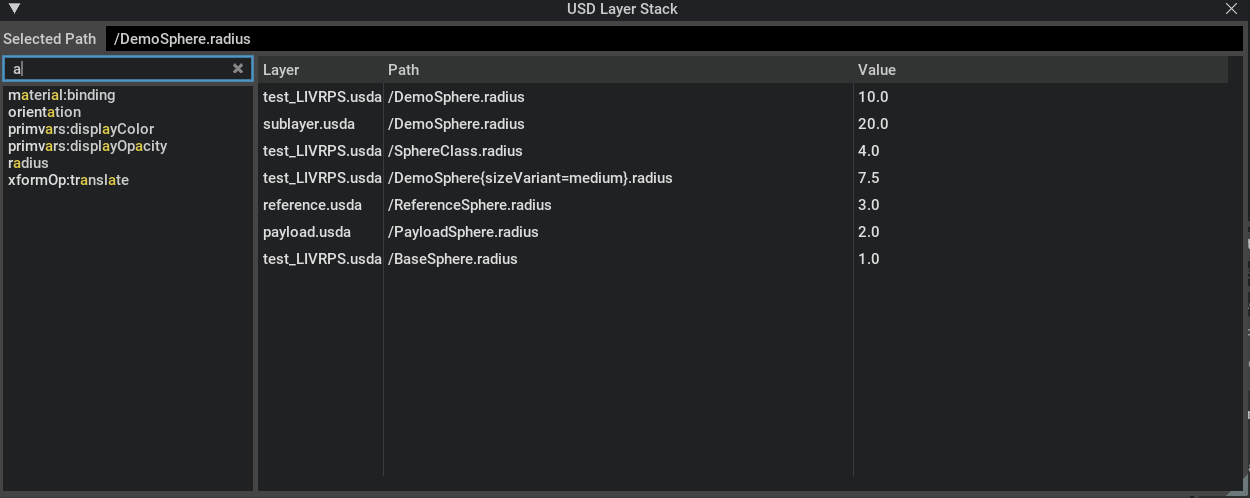
Task: Select payload.usda layer row
Action: tap(306, 232)
